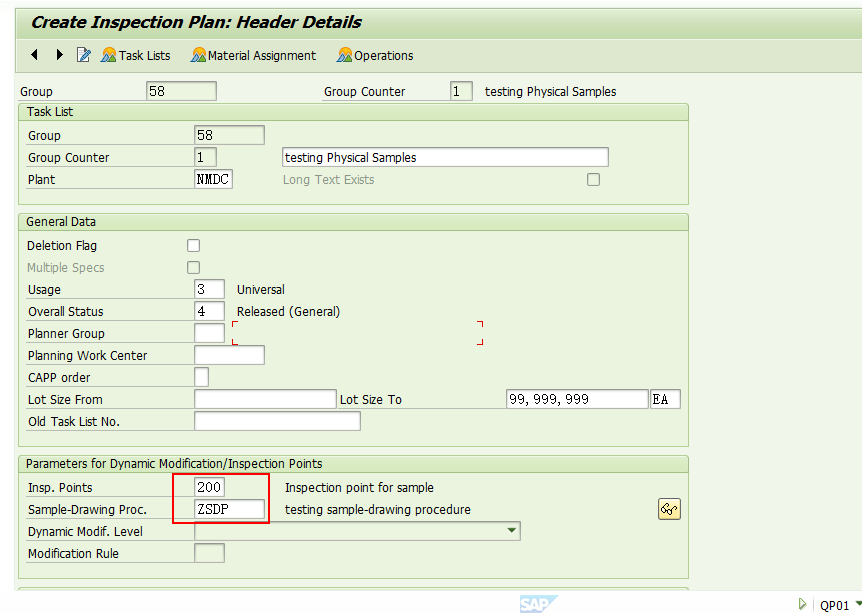The image size is (862, 613).
Task: Click the Insp. Points field with 200
Action: (x=209, y=487)
